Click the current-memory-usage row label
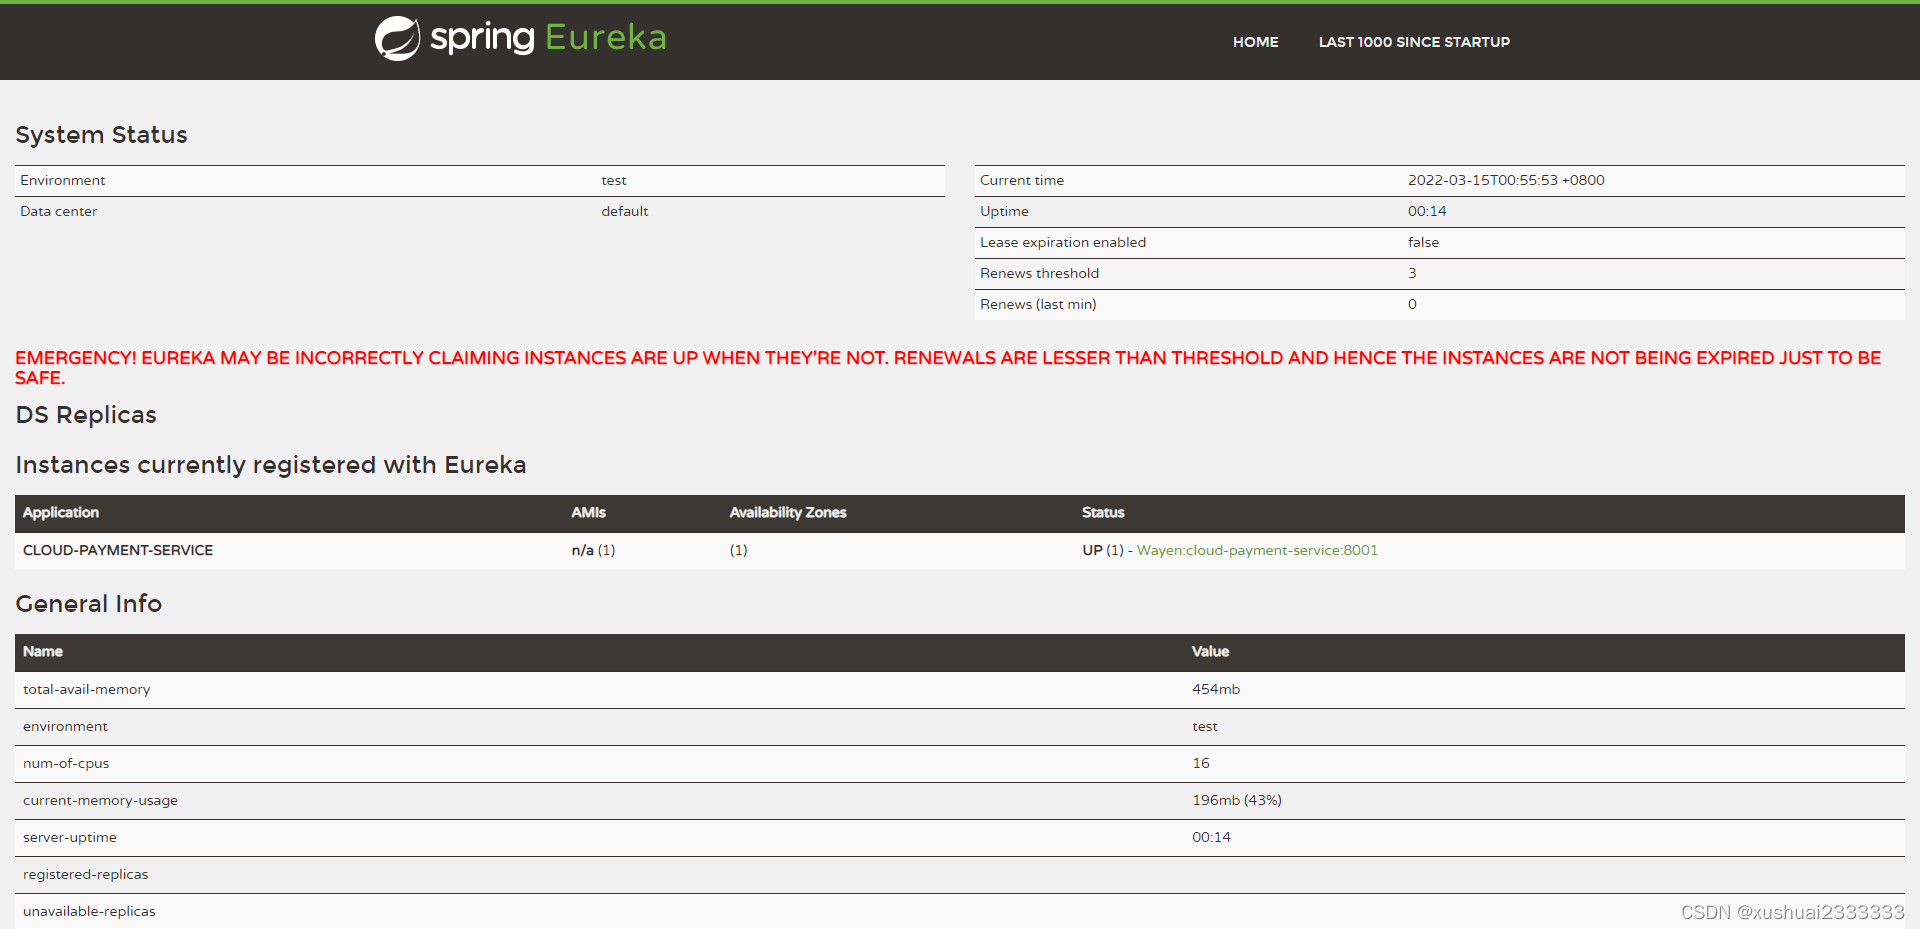The width and height of the screenshot is (1920, 929). tap(100, 800)
